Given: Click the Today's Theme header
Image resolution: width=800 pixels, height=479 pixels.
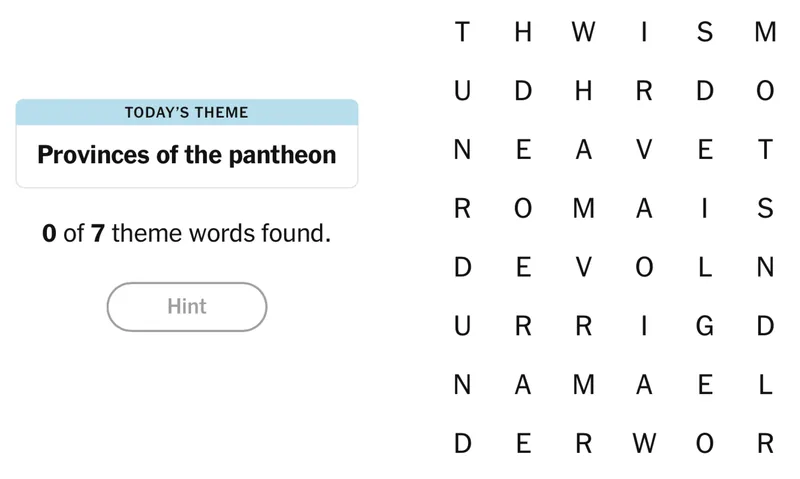Looking at the screenshot, I should coord(187,112).
